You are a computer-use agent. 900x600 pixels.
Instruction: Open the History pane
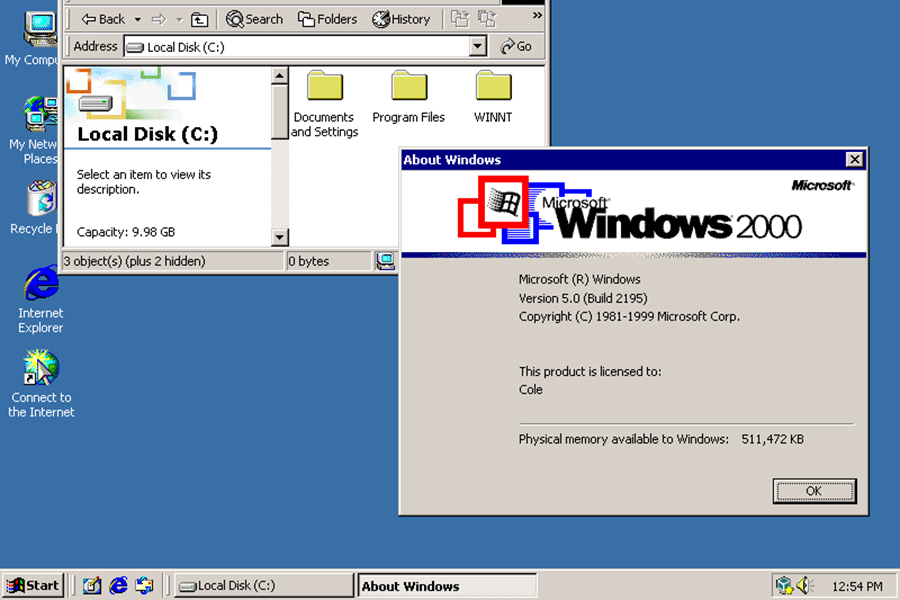[400, 18]
